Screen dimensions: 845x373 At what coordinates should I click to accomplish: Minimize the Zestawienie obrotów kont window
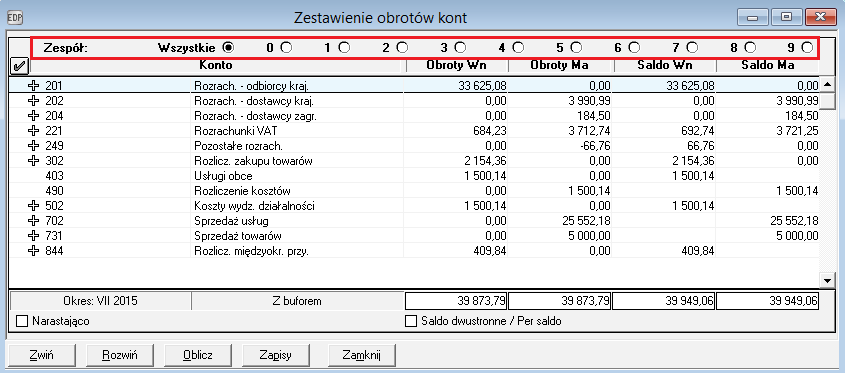[752, 18]
